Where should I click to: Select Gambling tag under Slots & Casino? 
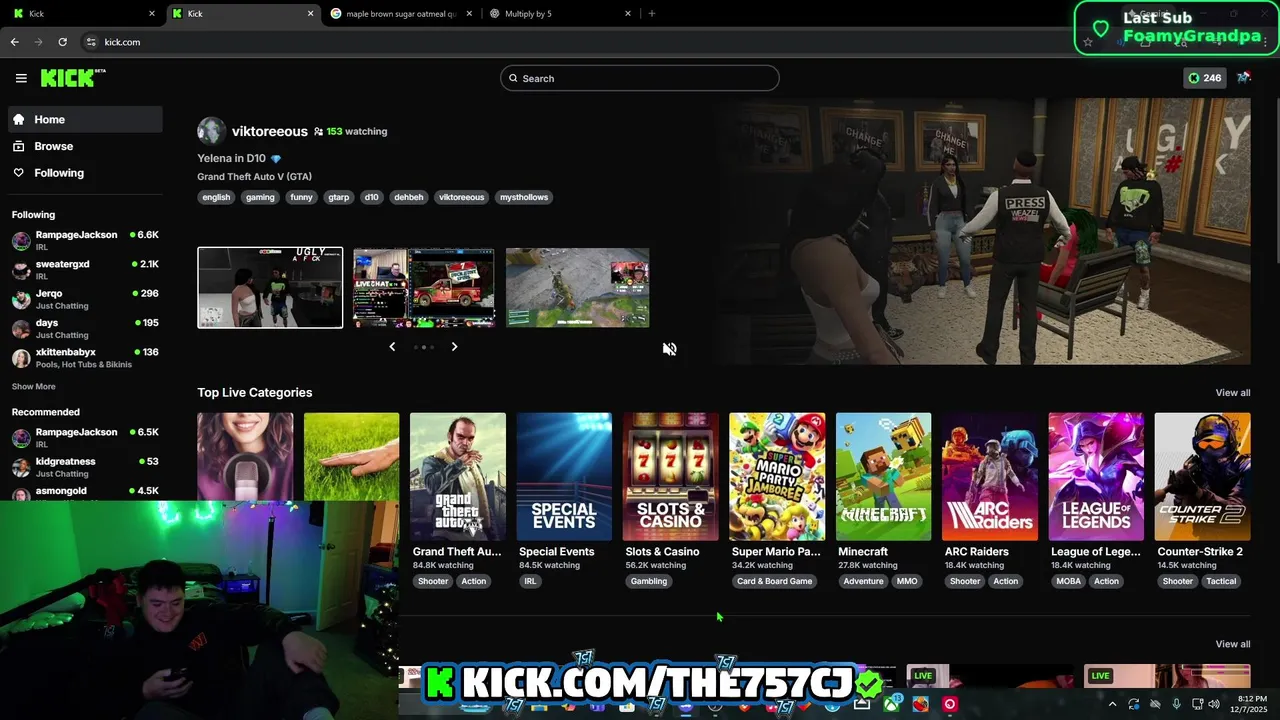click(x=649, y=581)
